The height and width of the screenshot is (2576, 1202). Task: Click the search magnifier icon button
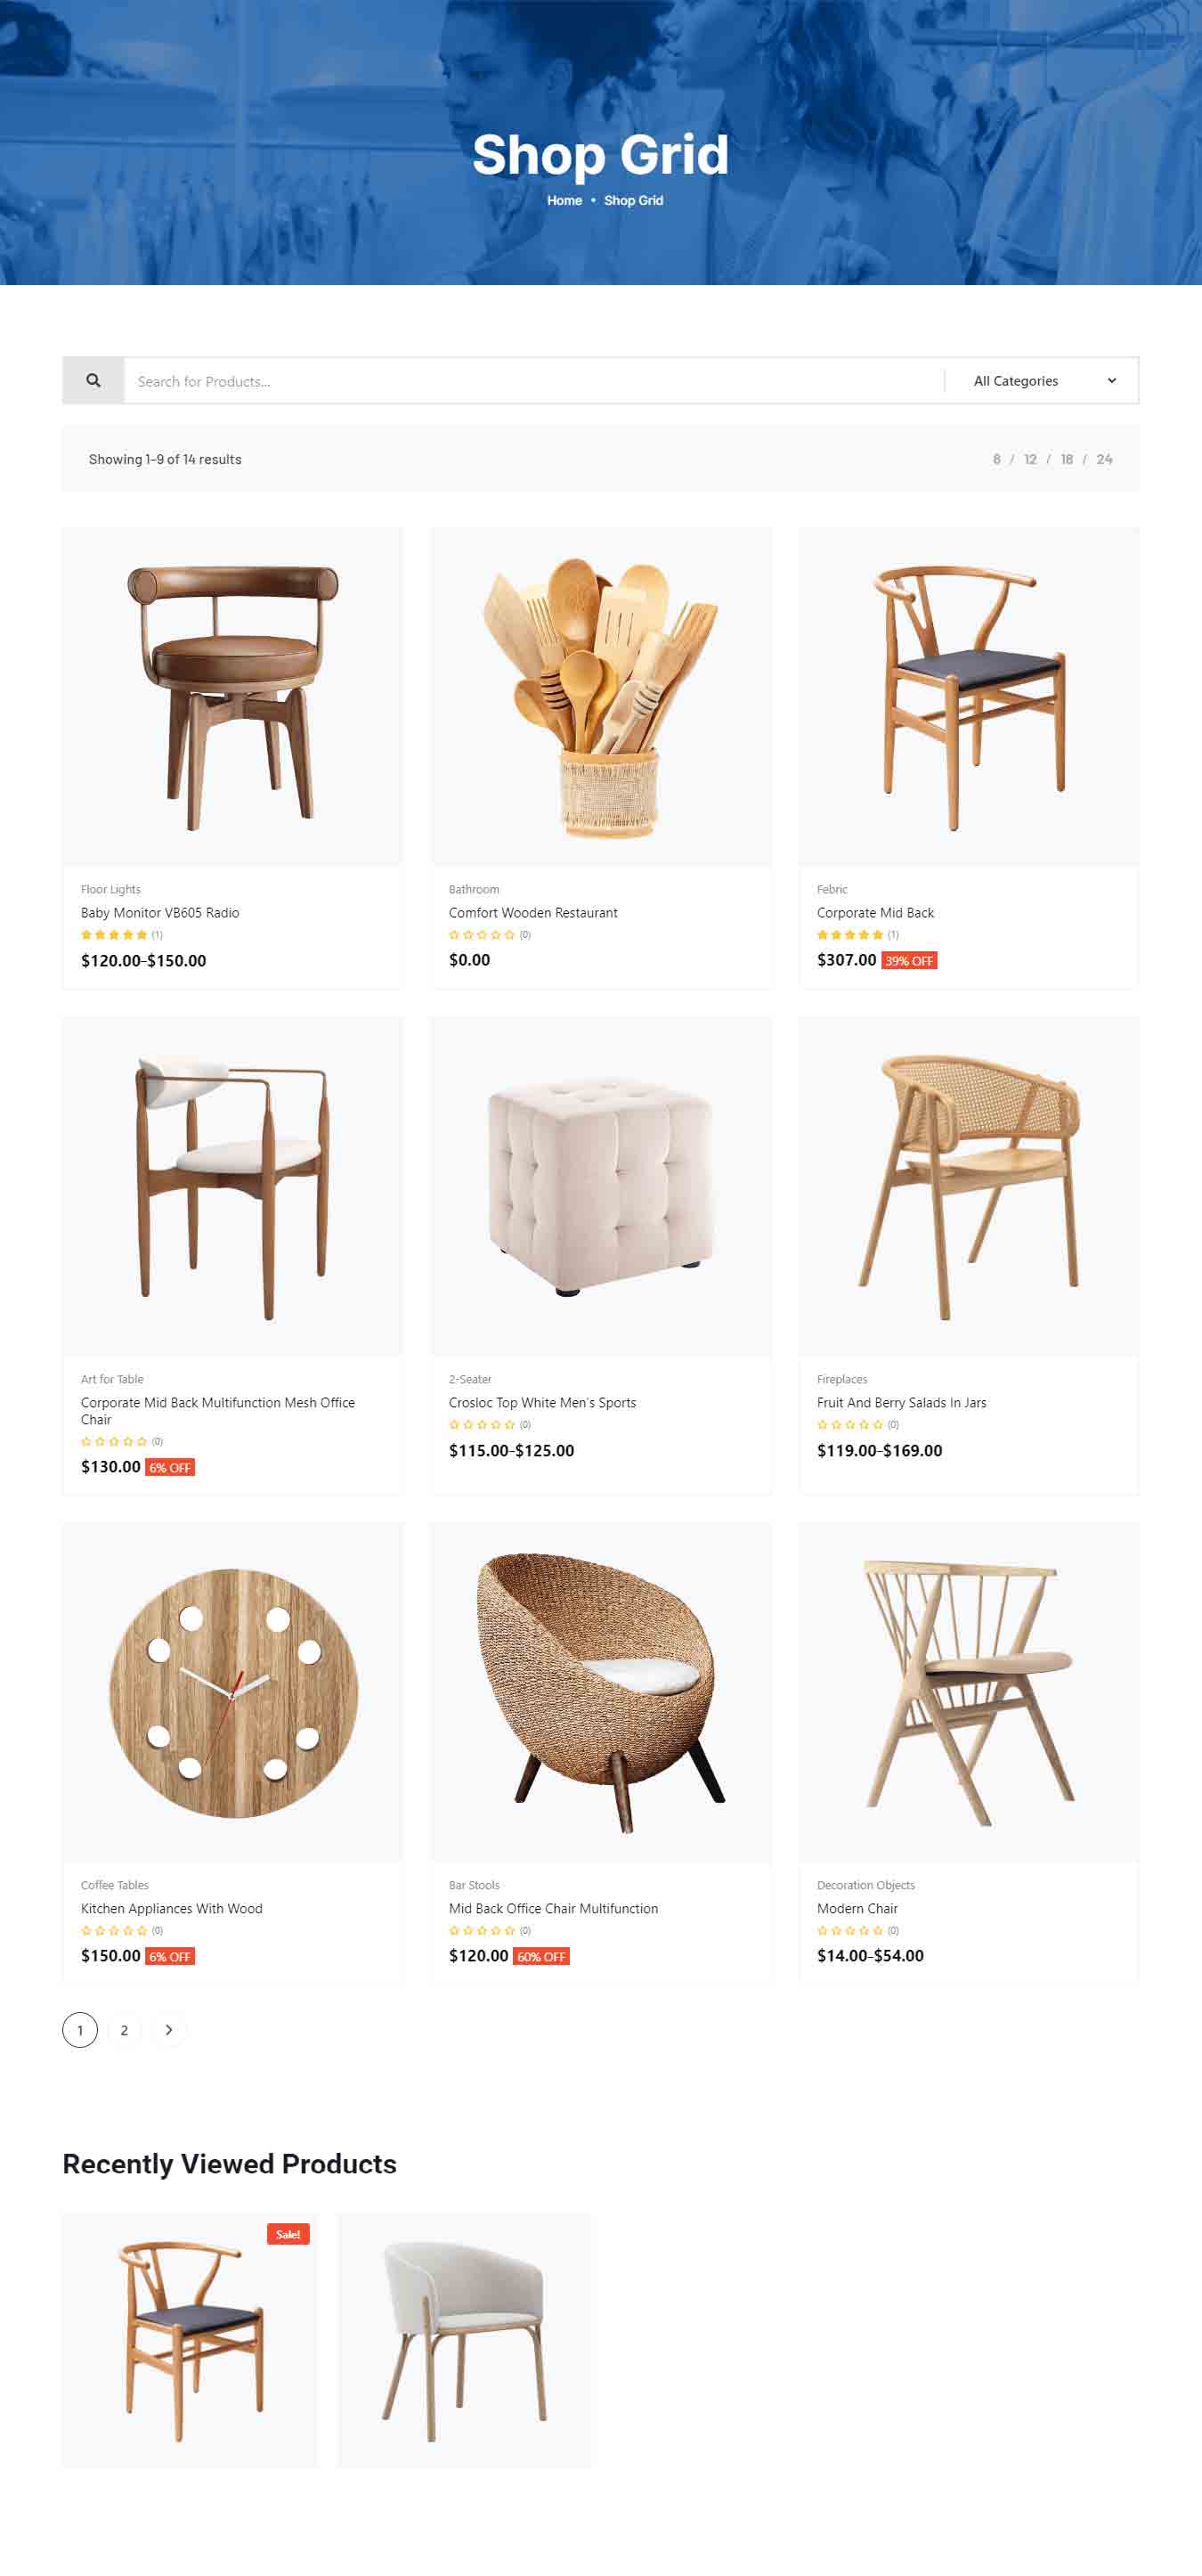click(x=93, y=380)
